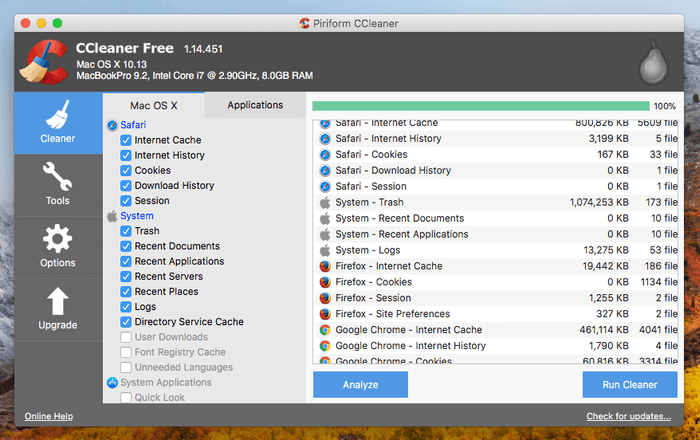700x440 pixels.
Task: Click the Firefox icon beside Internet Cache
Action: (x=324, y=266)
